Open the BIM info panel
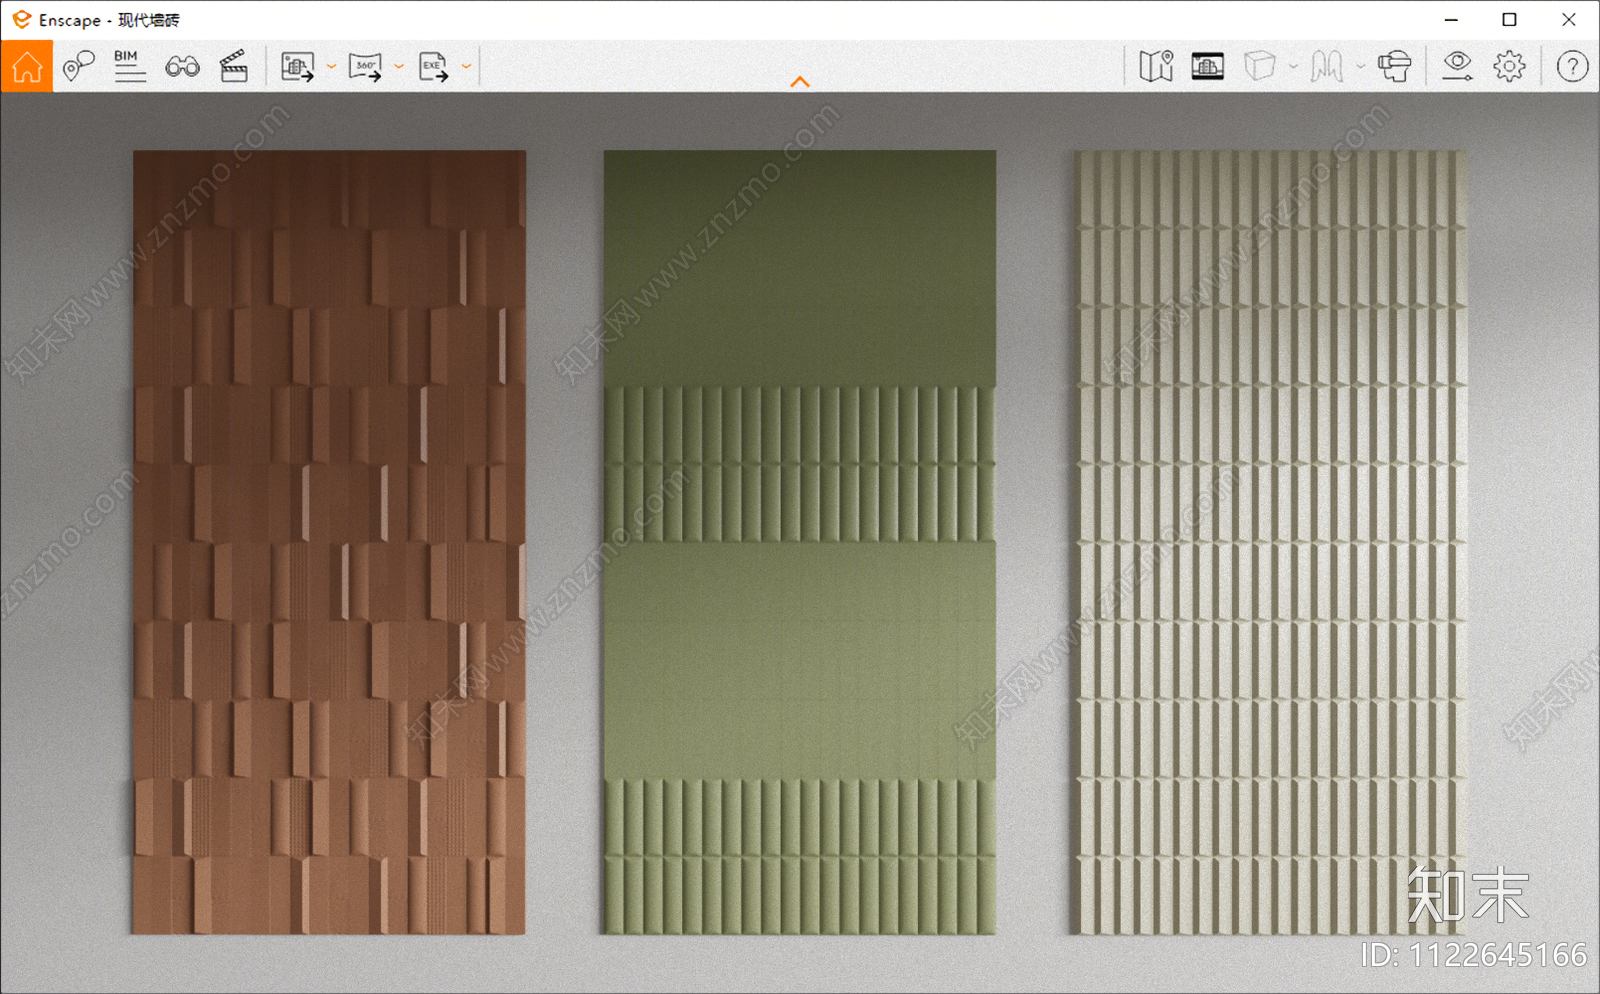 coord(129,67)
